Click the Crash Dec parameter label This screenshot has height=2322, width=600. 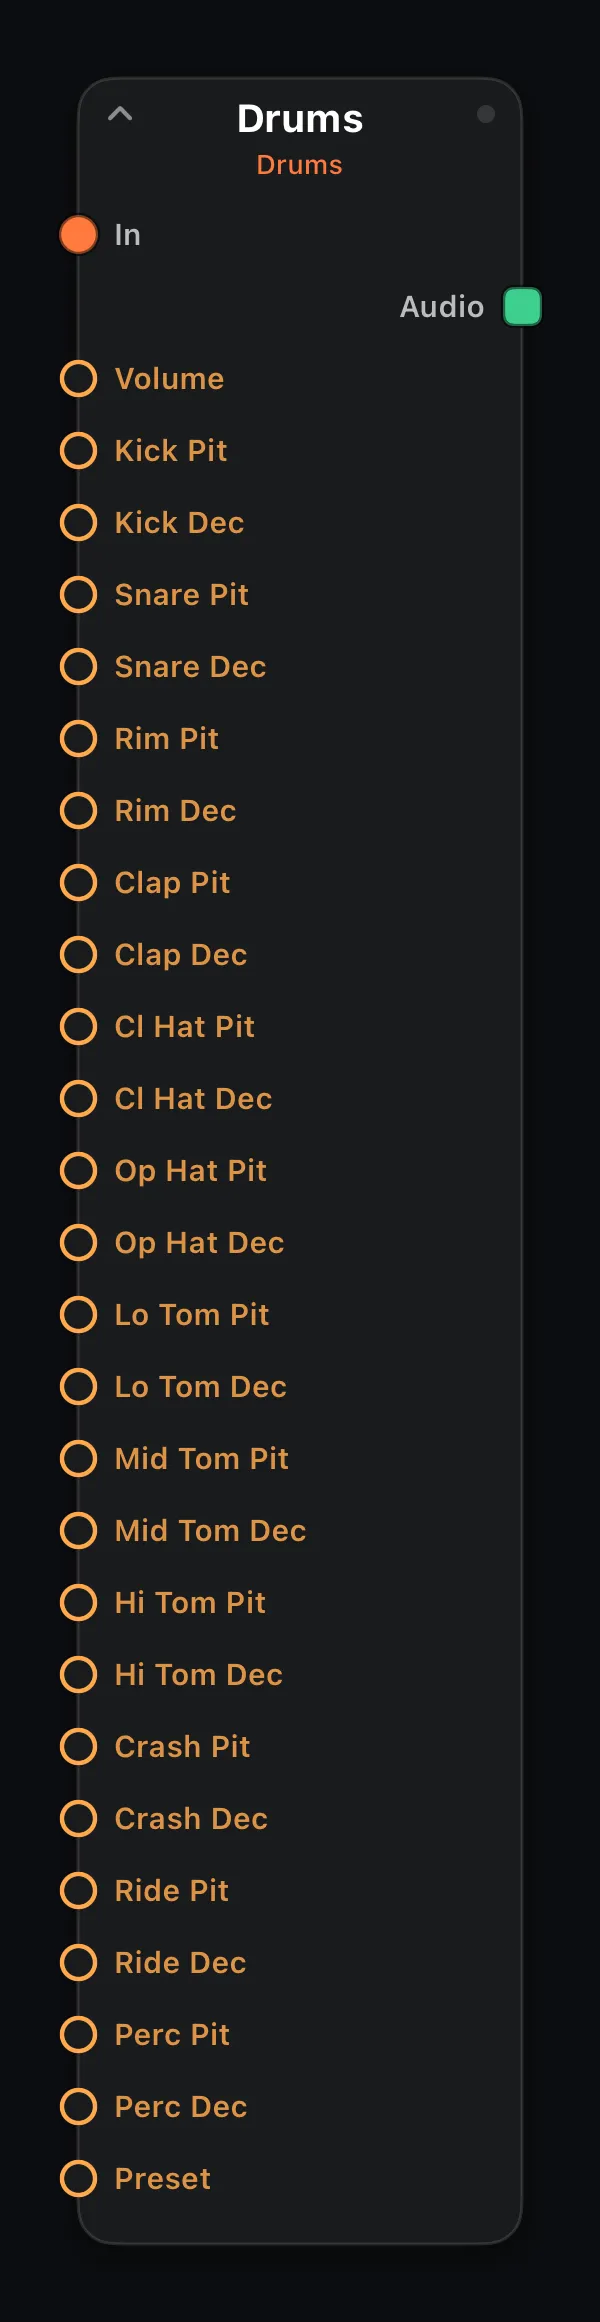(191, 1819)
